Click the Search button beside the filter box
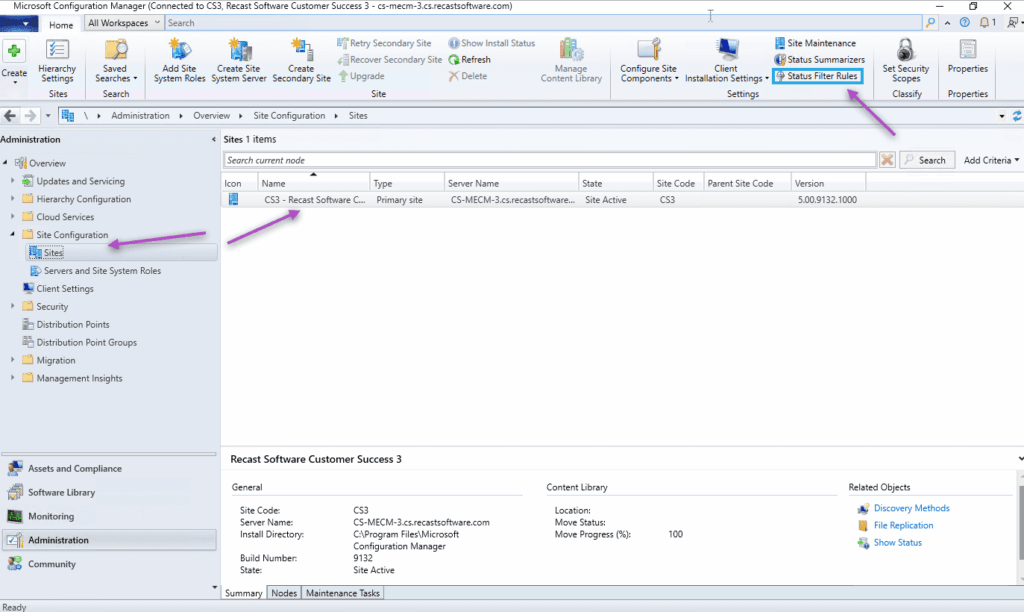1024x612 pixels. pos(924,160)
